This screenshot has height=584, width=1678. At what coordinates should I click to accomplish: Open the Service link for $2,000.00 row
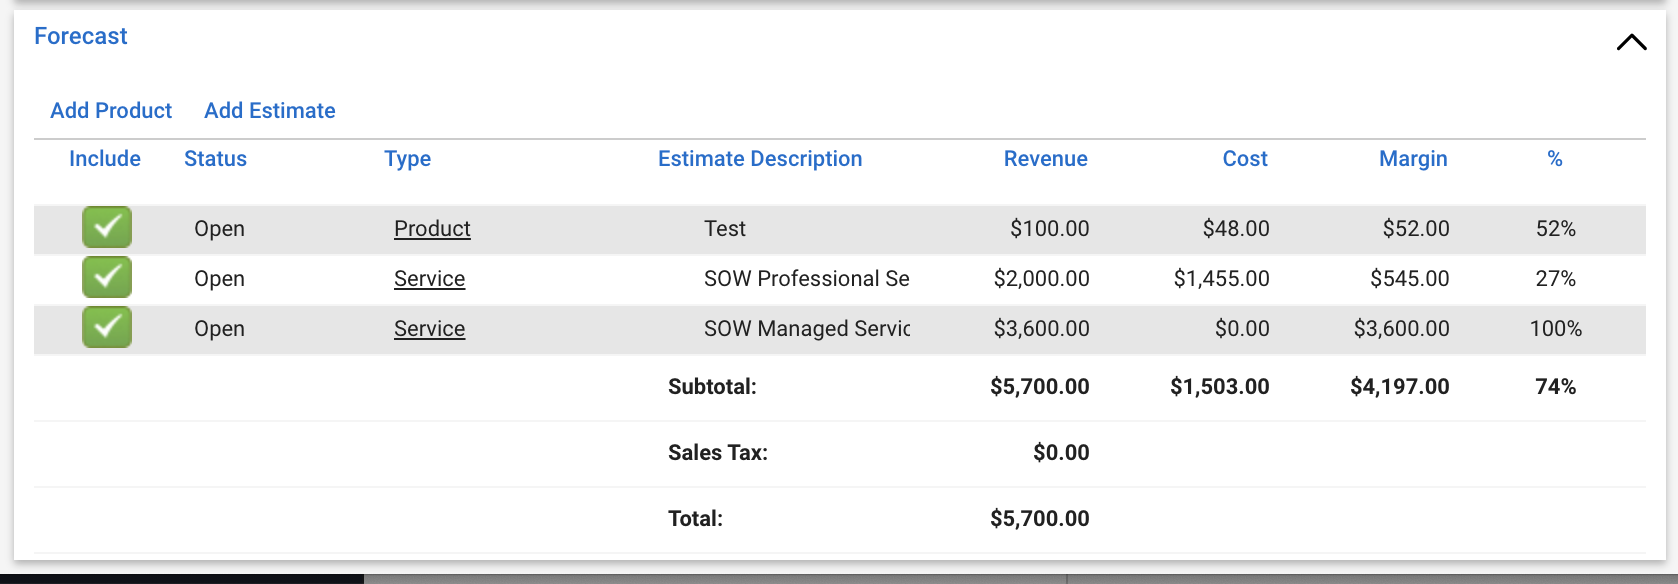[429, 279]
